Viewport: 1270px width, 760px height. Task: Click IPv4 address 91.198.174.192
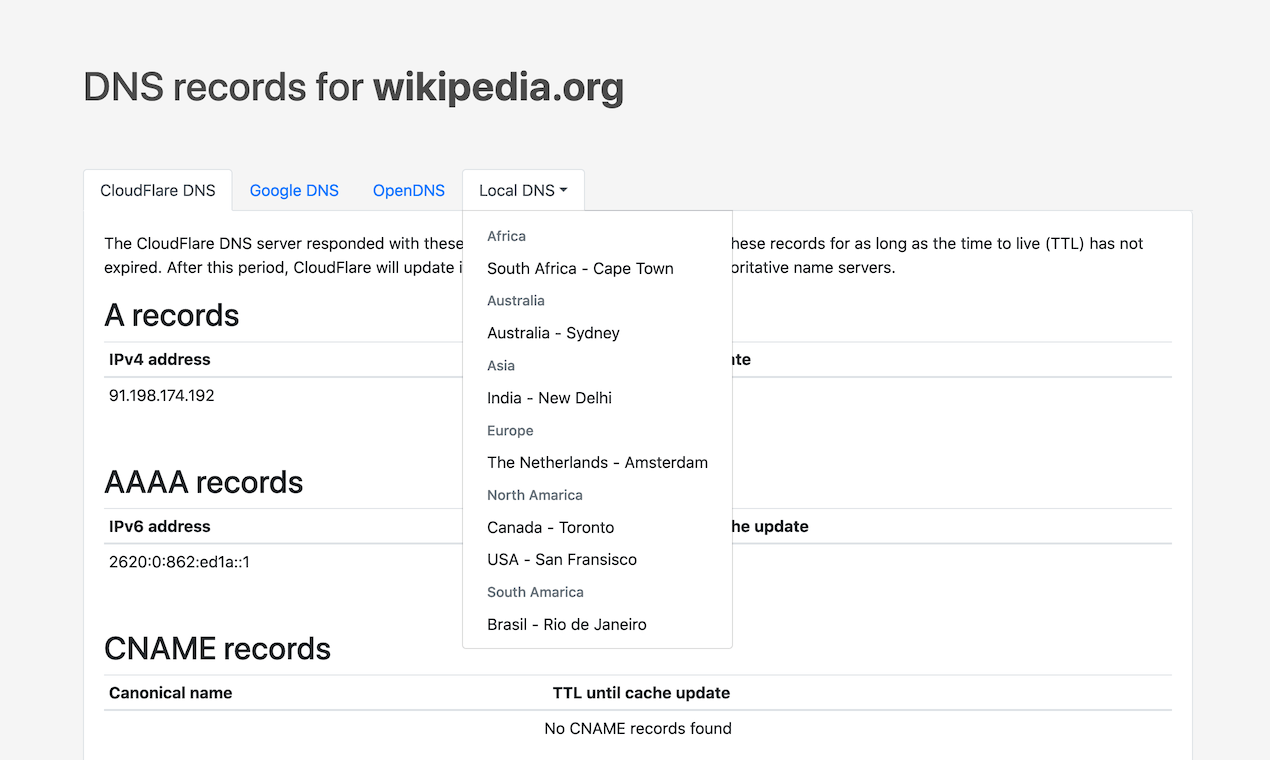(162, 395)
